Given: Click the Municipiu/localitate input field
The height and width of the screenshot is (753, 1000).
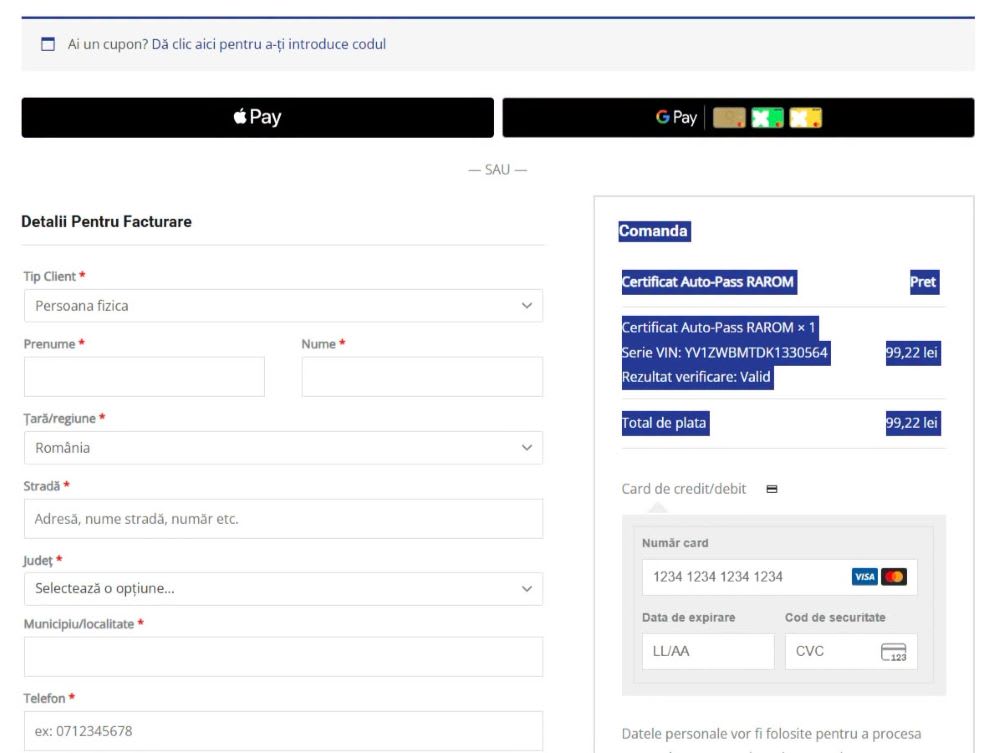Looking at the screenshot, I should [x=283, y=657].
